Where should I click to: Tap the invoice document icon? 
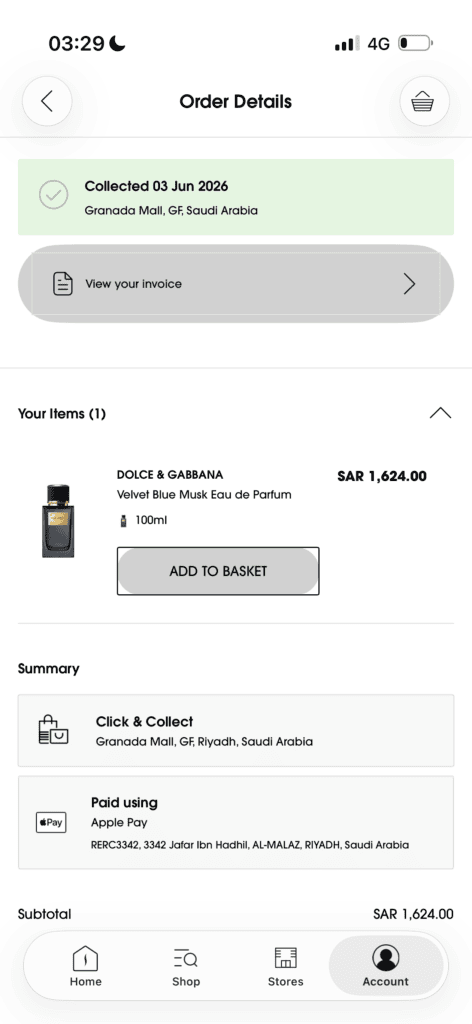63,284
